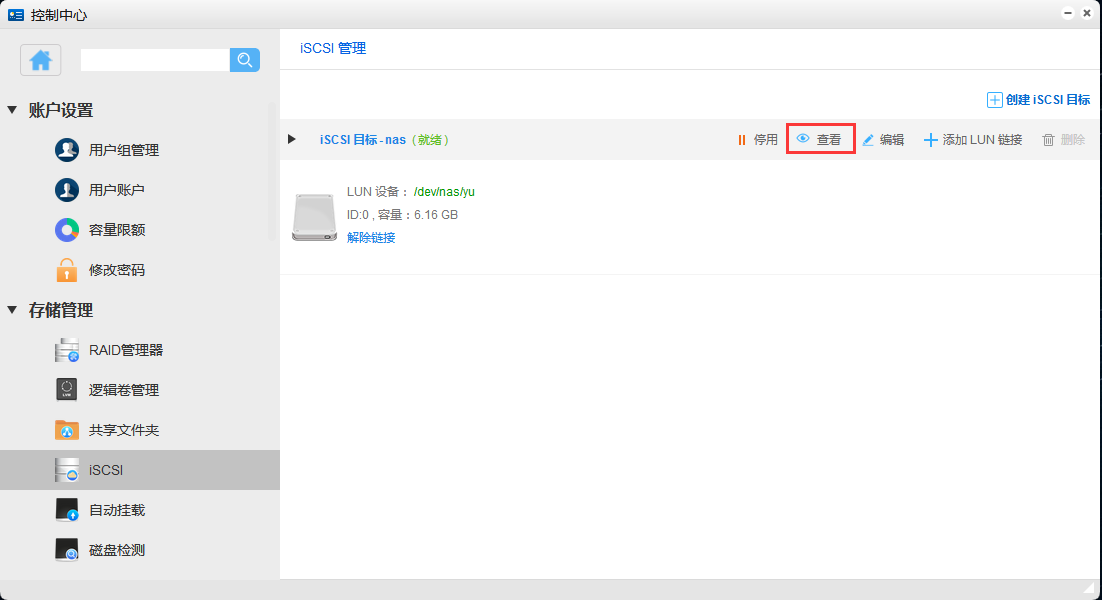The width and height of the screenshot is (1102, 600).
Task: Select 用户账户 label in sidebar
Action: tap(117, 190)
